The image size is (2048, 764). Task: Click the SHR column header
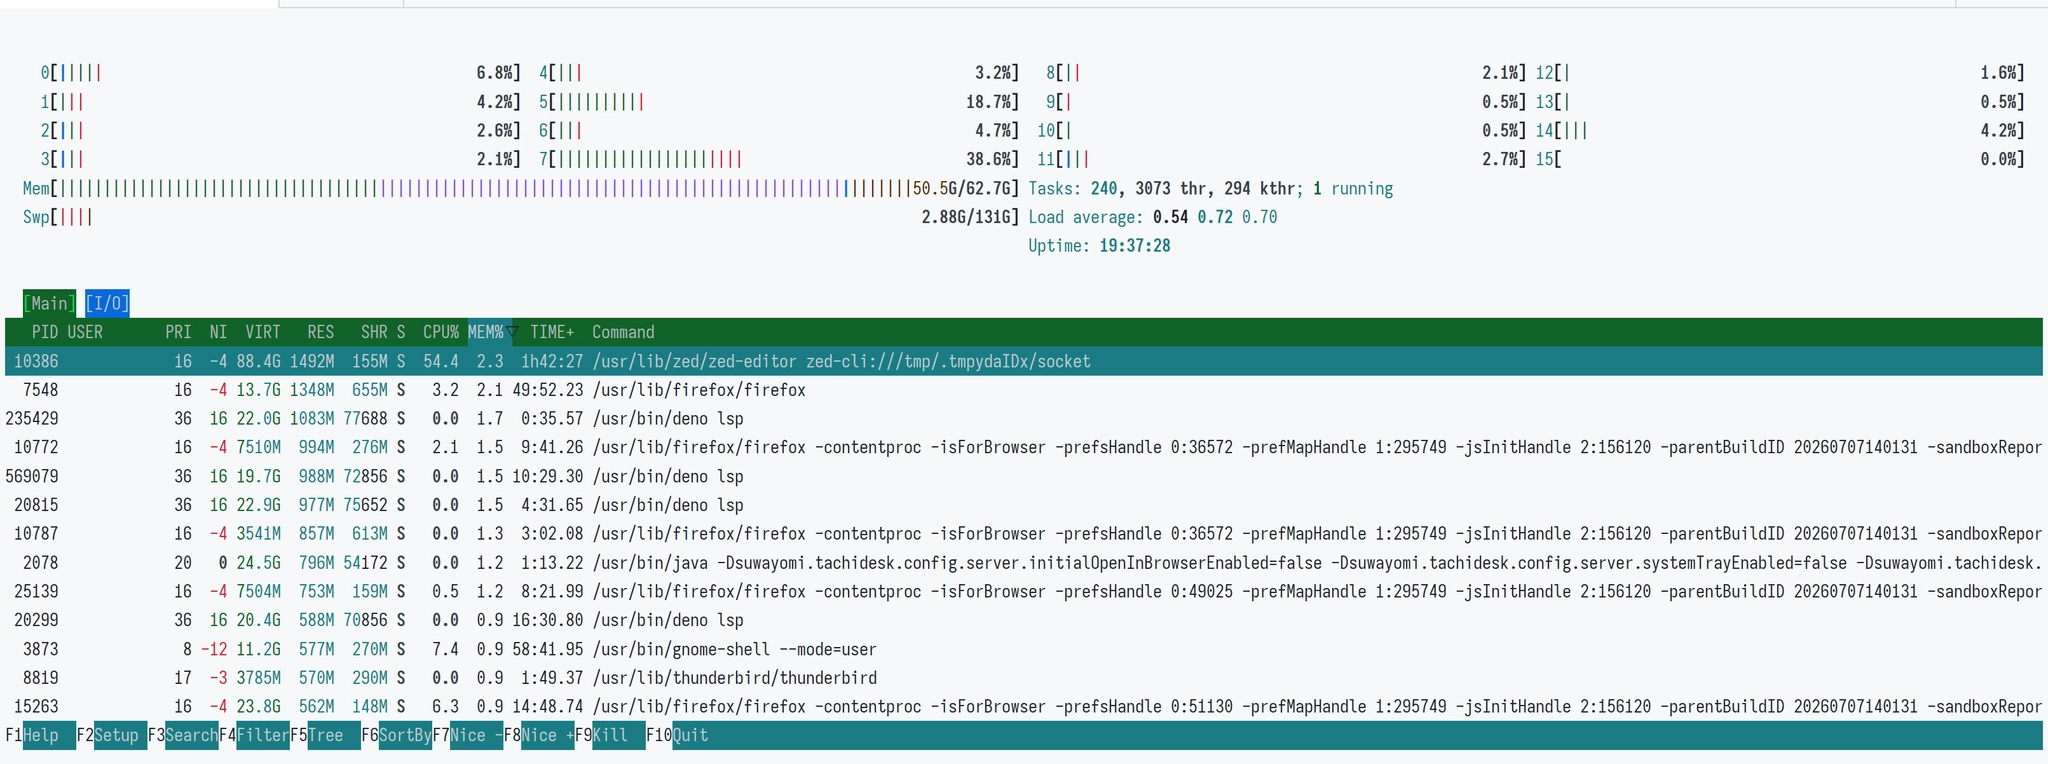[x=374, y=332]
